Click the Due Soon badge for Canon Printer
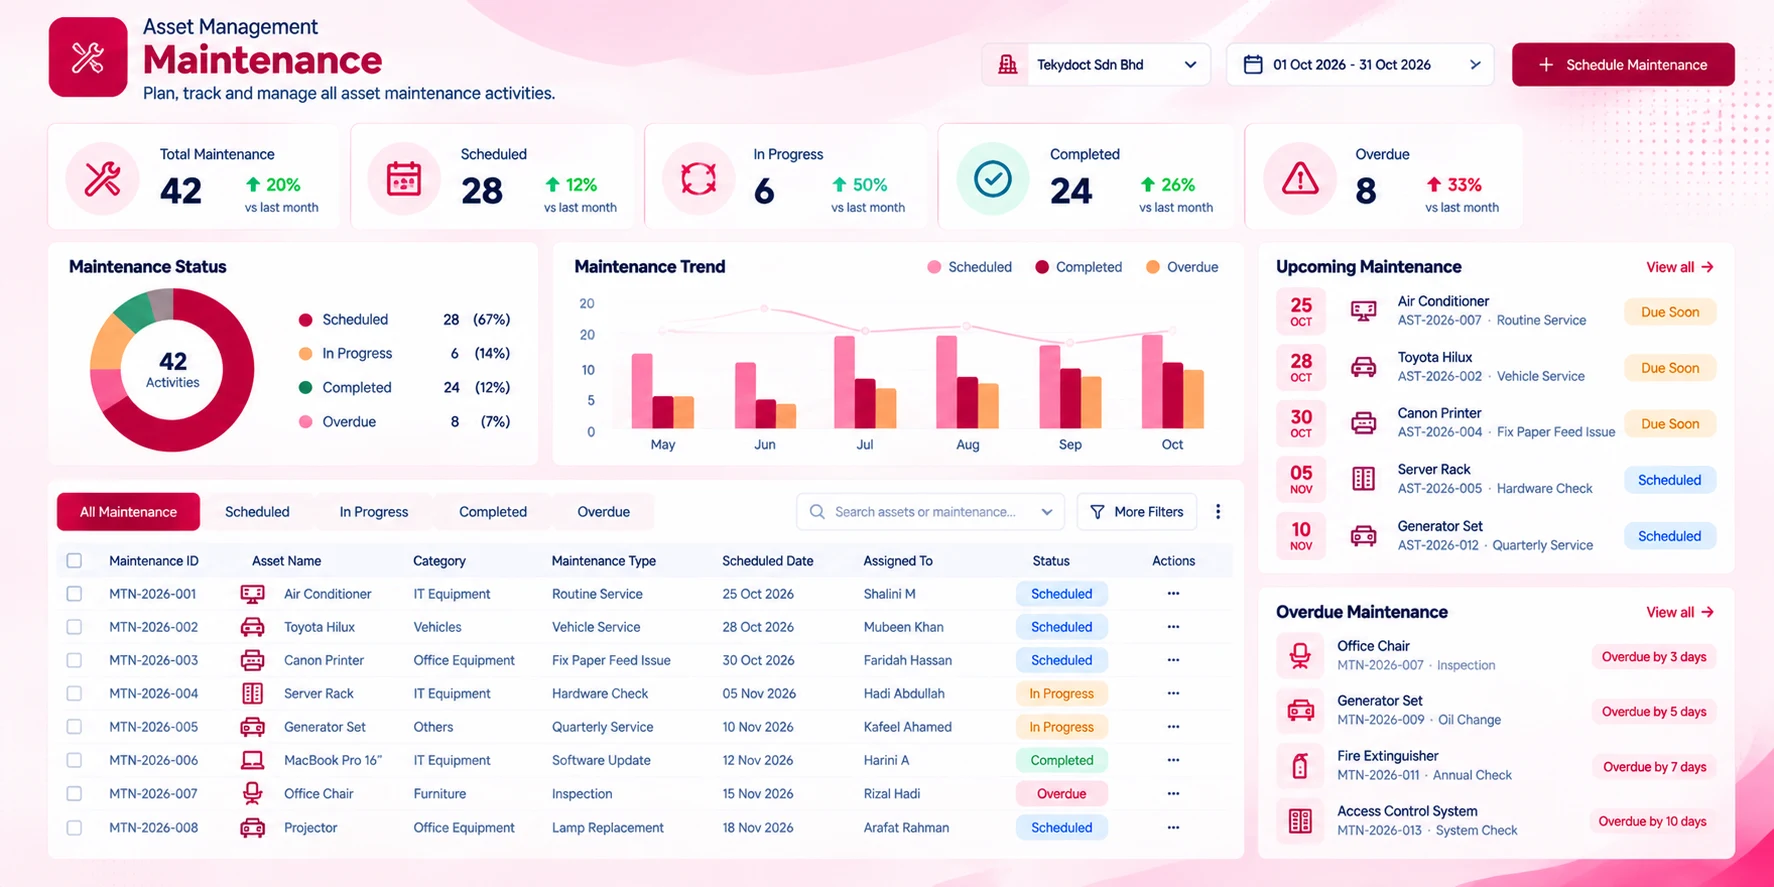1774x887 pixels. tap(1670, 424)
